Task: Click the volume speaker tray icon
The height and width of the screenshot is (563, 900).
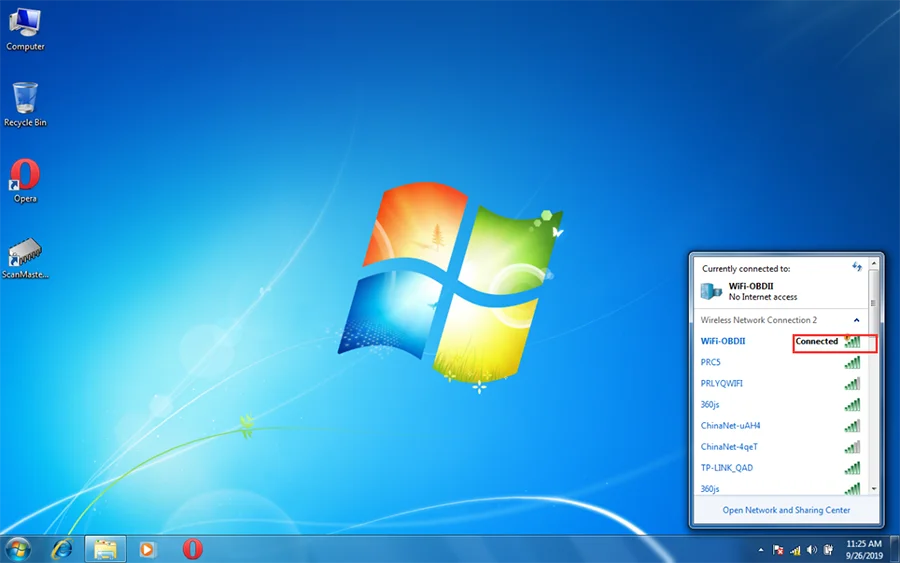Action: (x=812, y=550)
